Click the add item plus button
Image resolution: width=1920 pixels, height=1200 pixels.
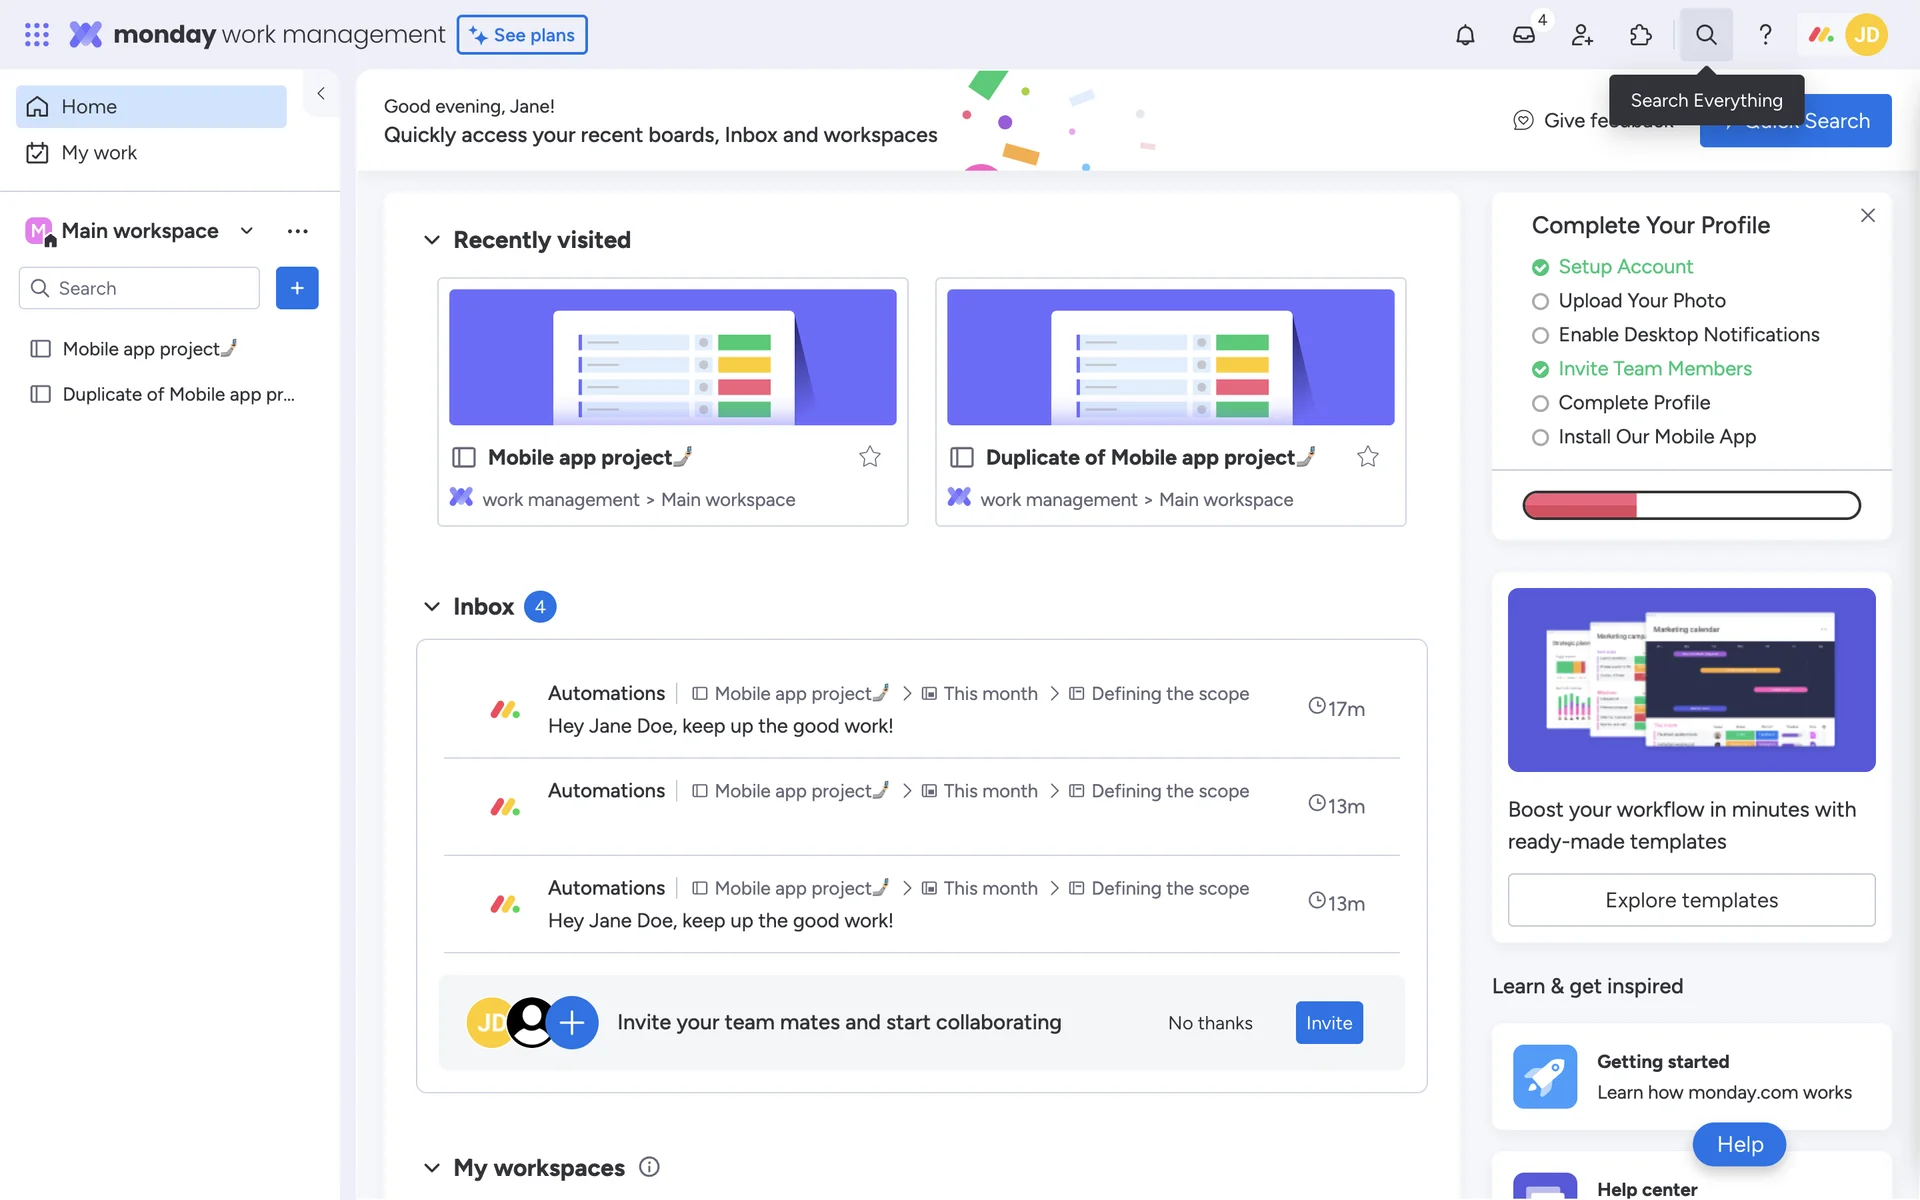[297, 288]
